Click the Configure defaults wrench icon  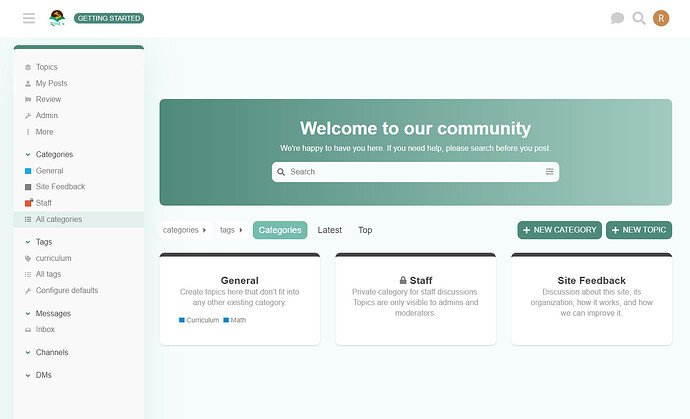(28, 290)
